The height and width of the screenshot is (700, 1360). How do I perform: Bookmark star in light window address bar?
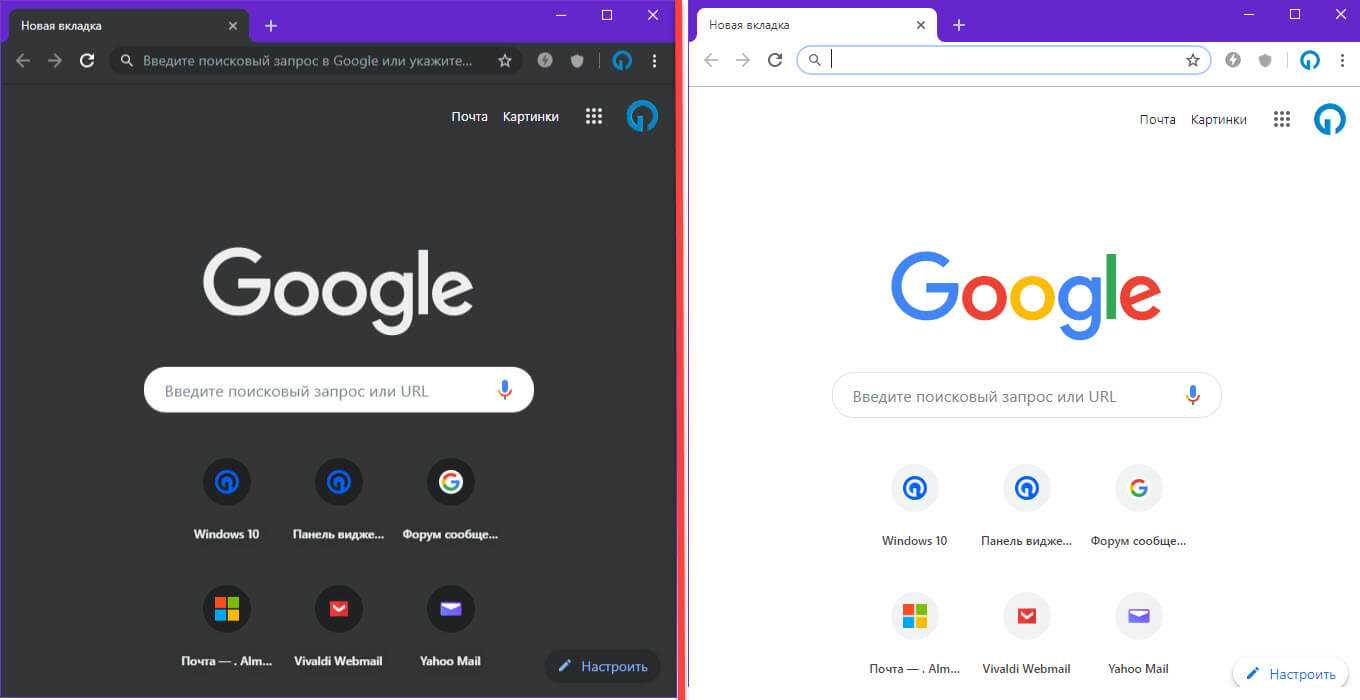coord(1193,60)
